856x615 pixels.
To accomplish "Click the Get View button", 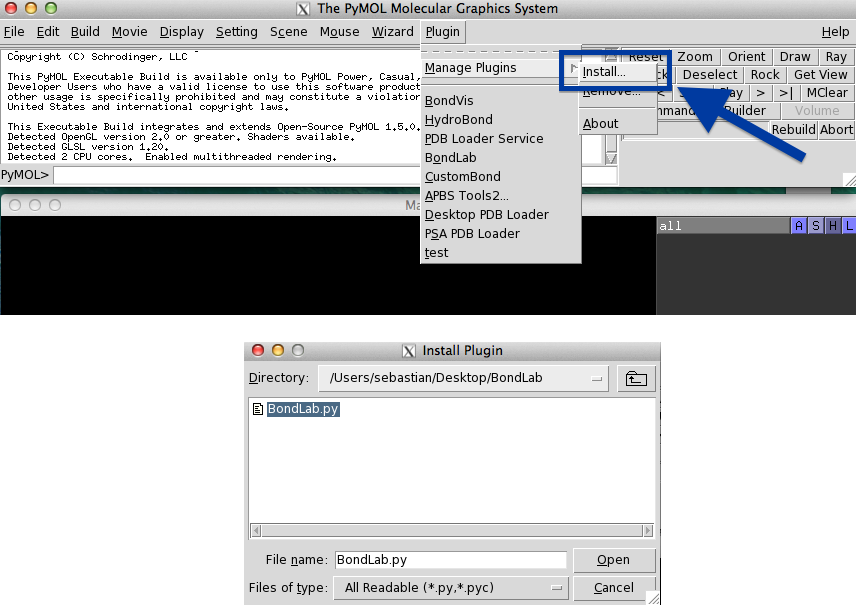I will 821,75.
